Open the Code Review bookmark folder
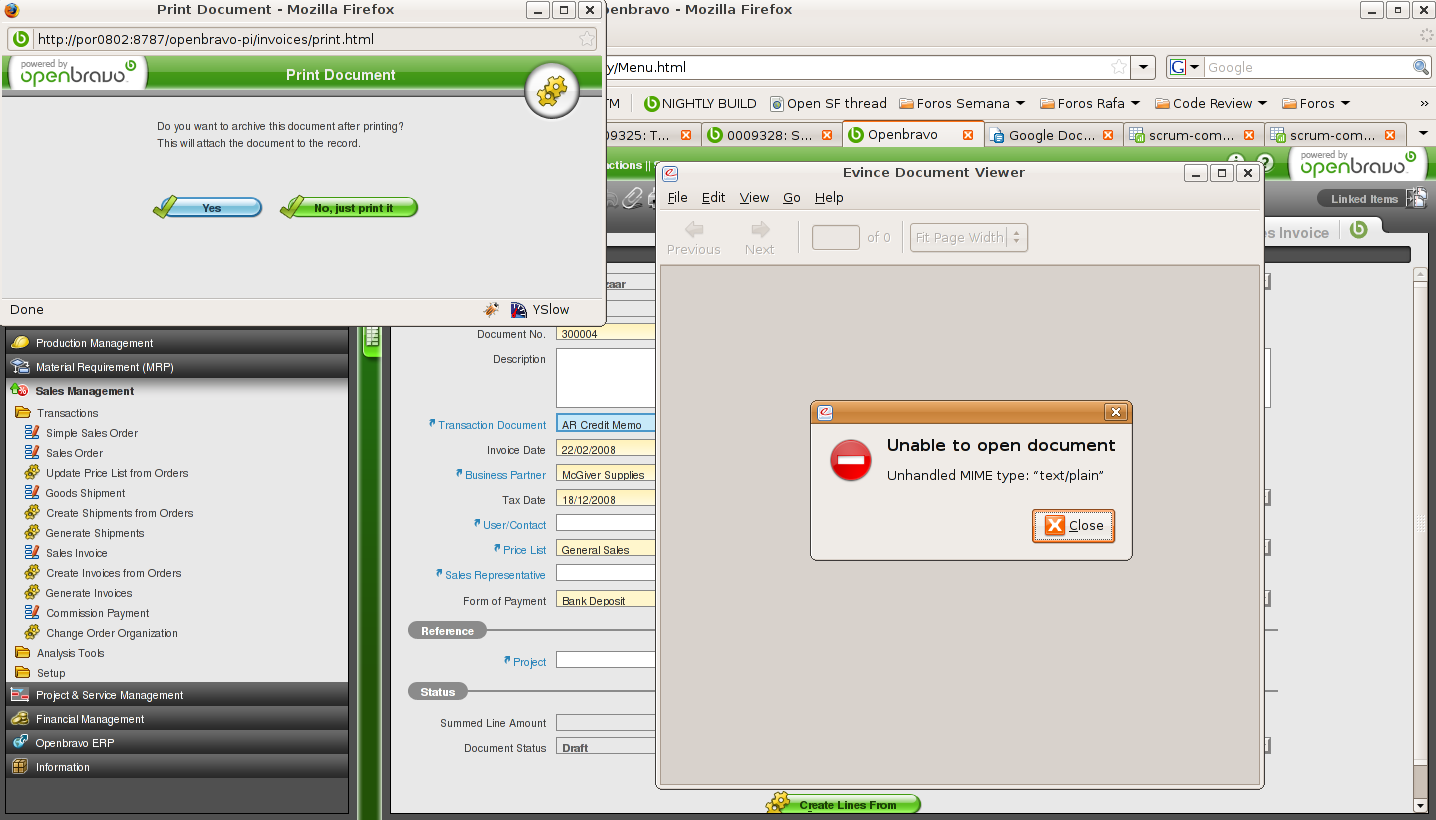 point(1210,103)
